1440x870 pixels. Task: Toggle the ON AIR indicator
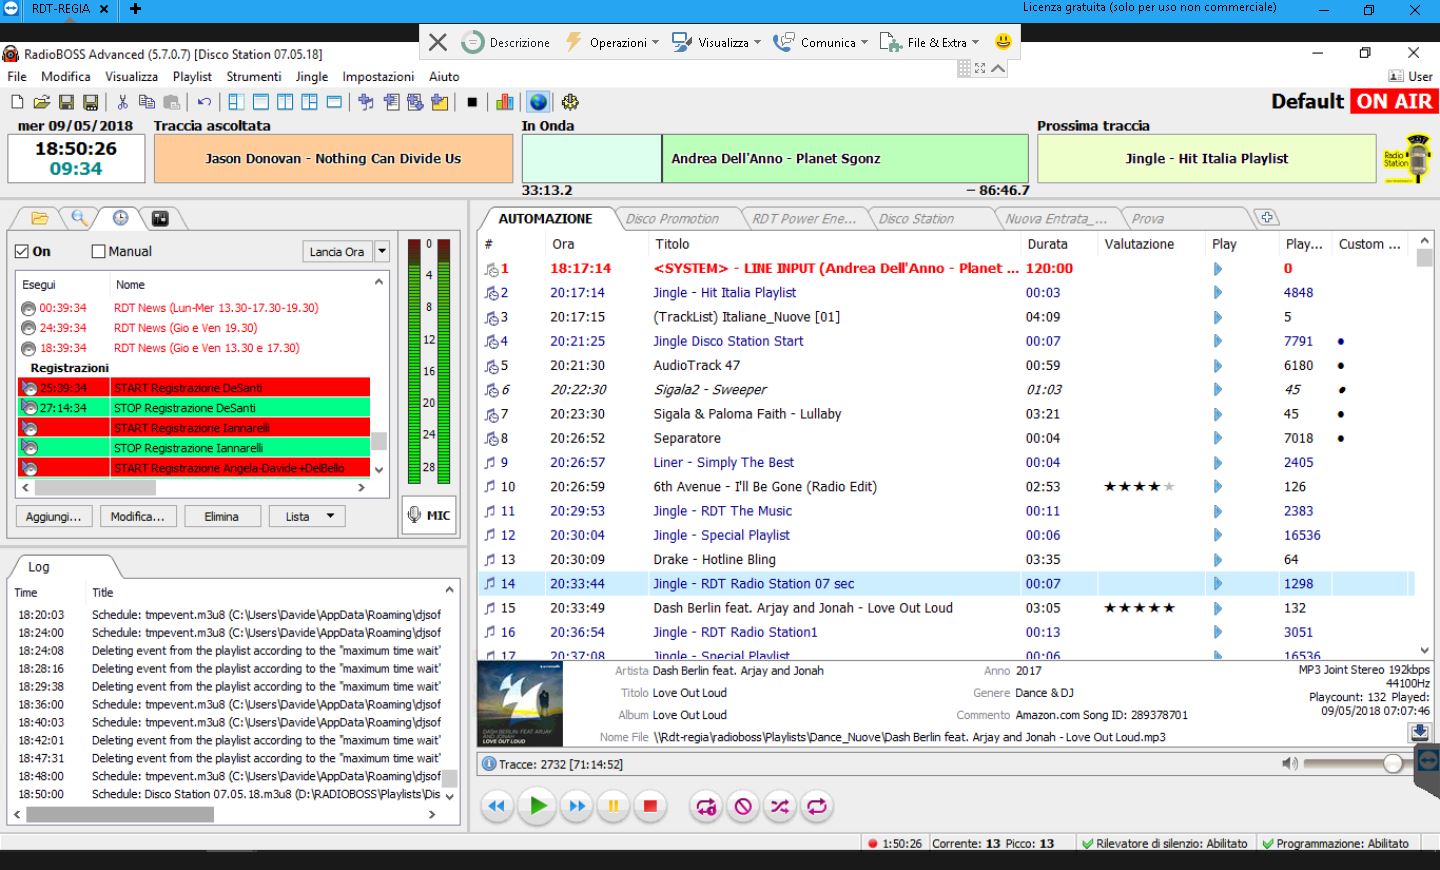pos(1393,101)
